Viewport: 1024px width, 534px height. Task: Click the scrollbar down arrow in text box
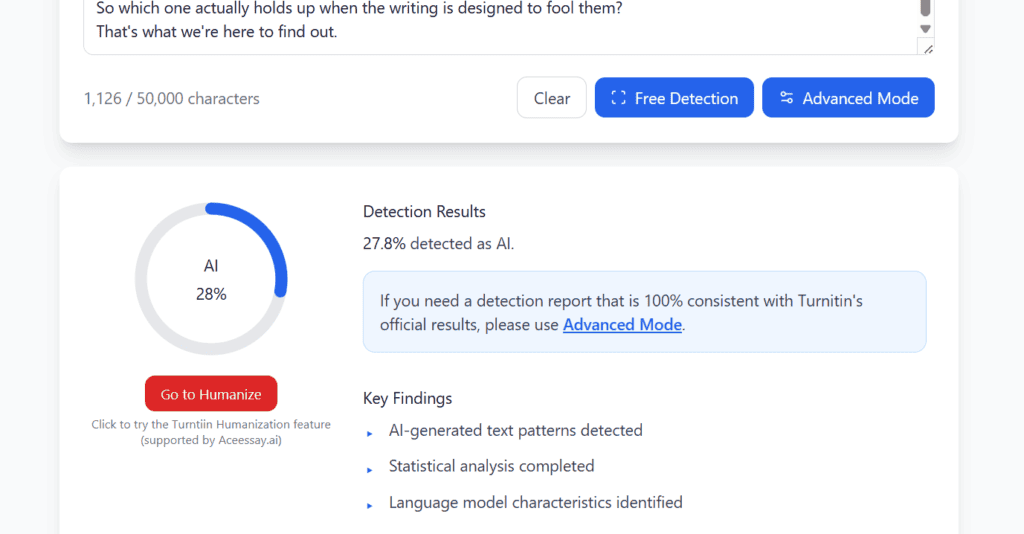pos(926,29)
